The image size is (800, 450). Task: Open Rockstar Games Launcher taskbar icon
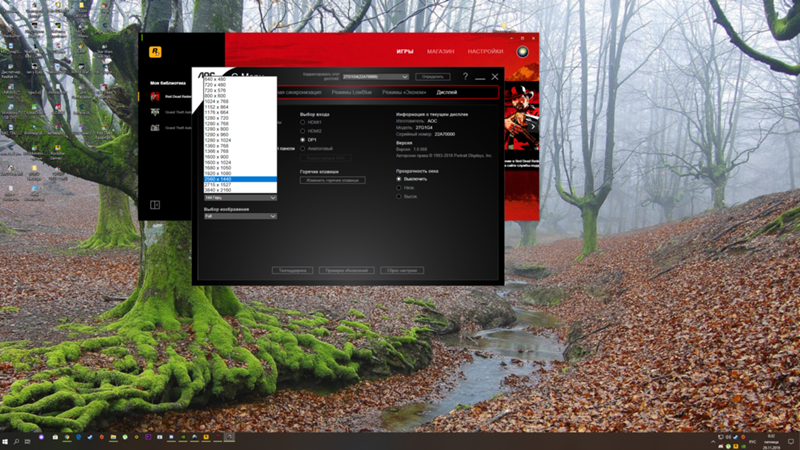[206, 437]
